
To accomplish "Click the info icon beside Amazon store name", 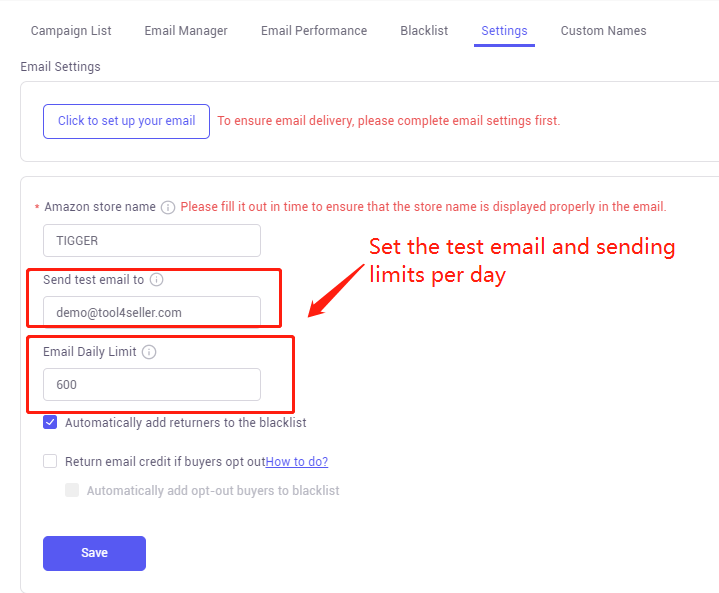I will pyautogui.click(x=168, y=207).
